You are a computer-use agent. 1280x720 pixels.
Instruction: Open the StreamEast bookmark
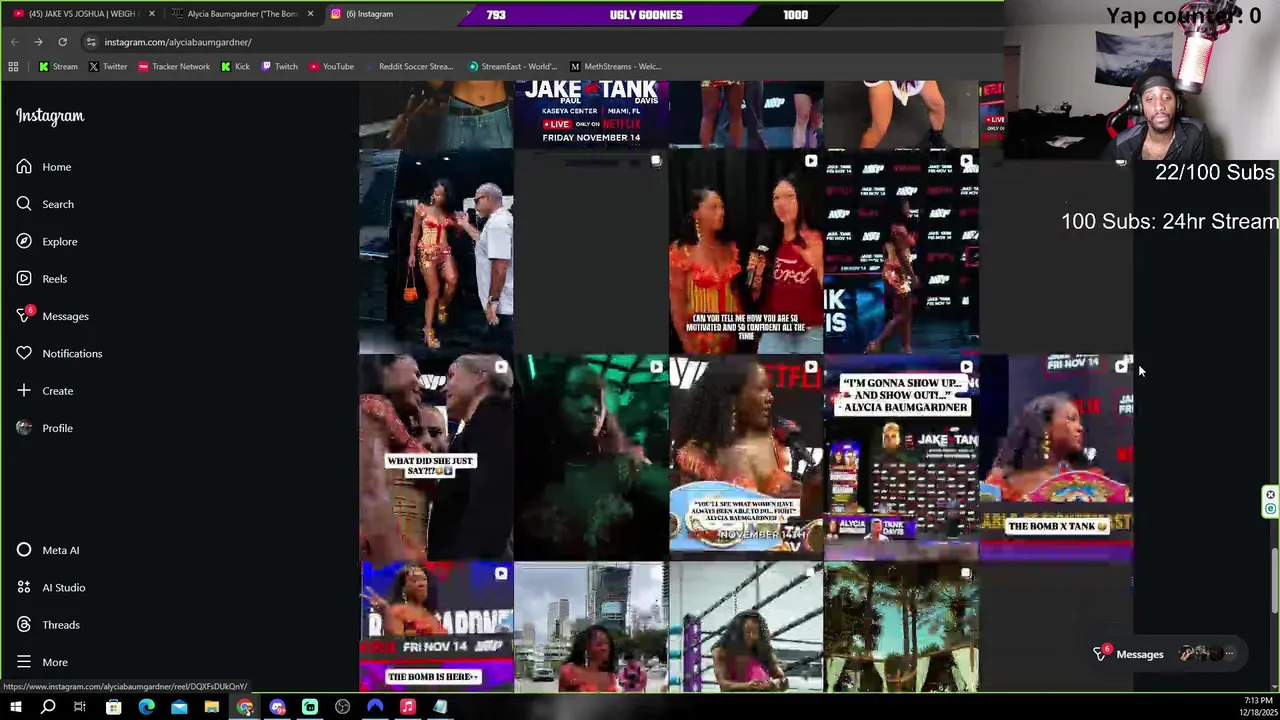[x=512, y=67]
